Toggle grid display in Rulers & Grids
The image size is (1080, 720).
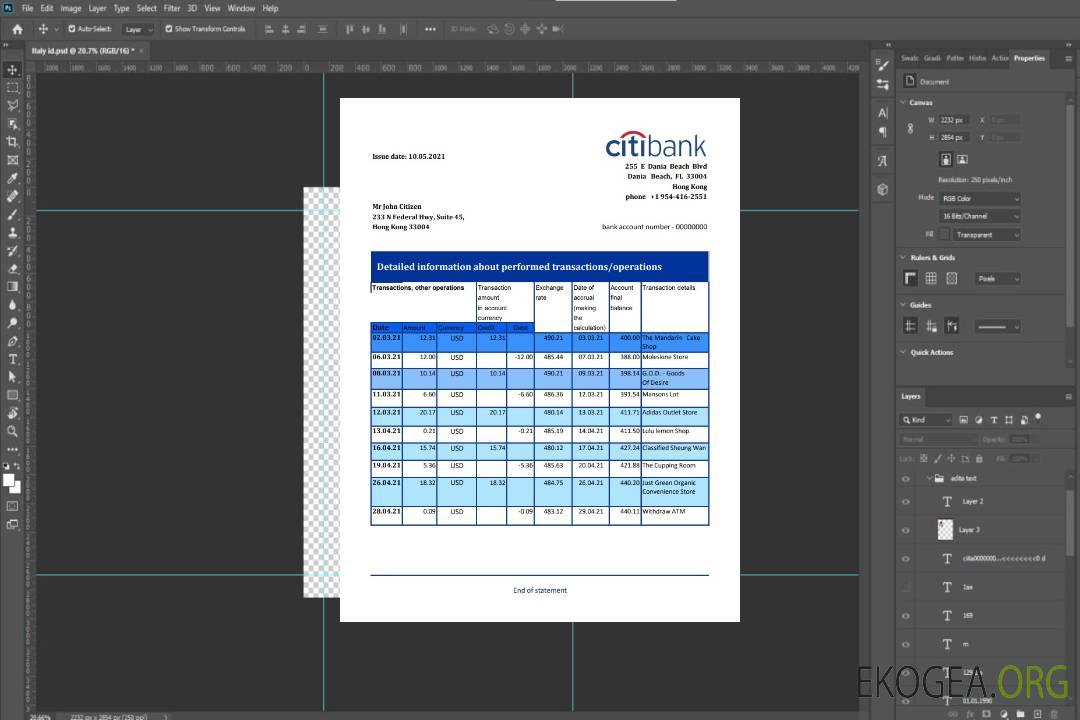931,278
